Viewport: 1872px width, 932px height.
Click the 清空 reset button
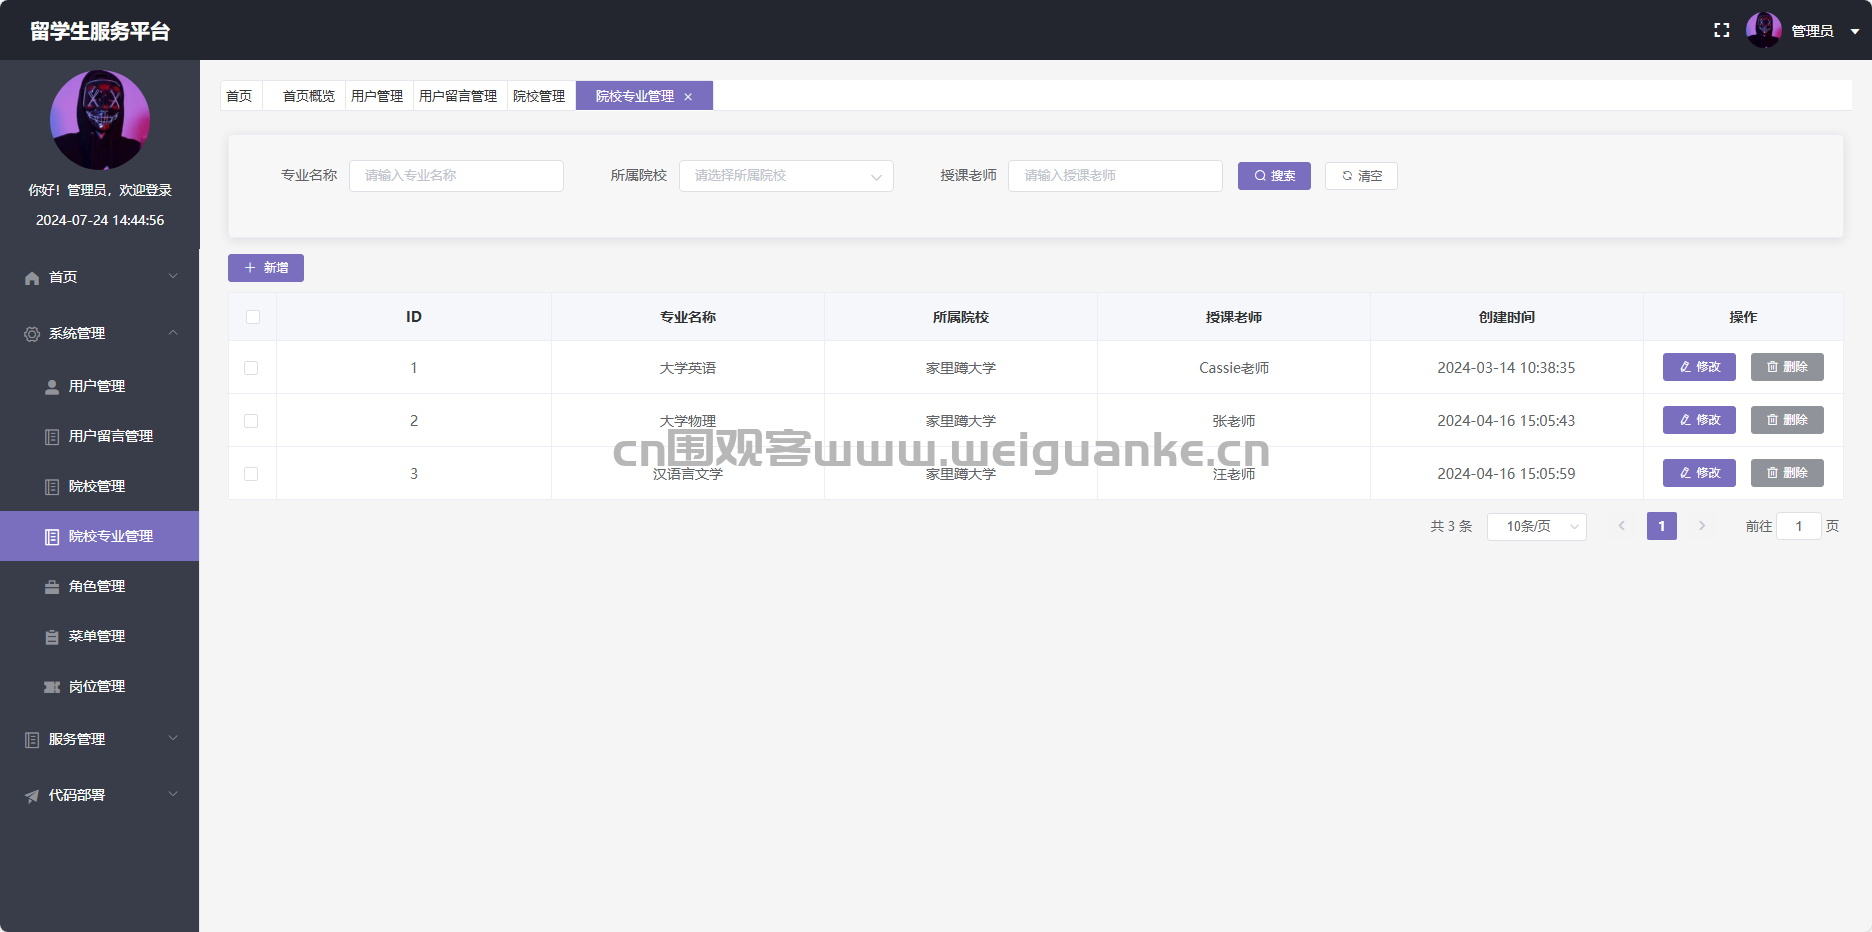pos(1361,176)
